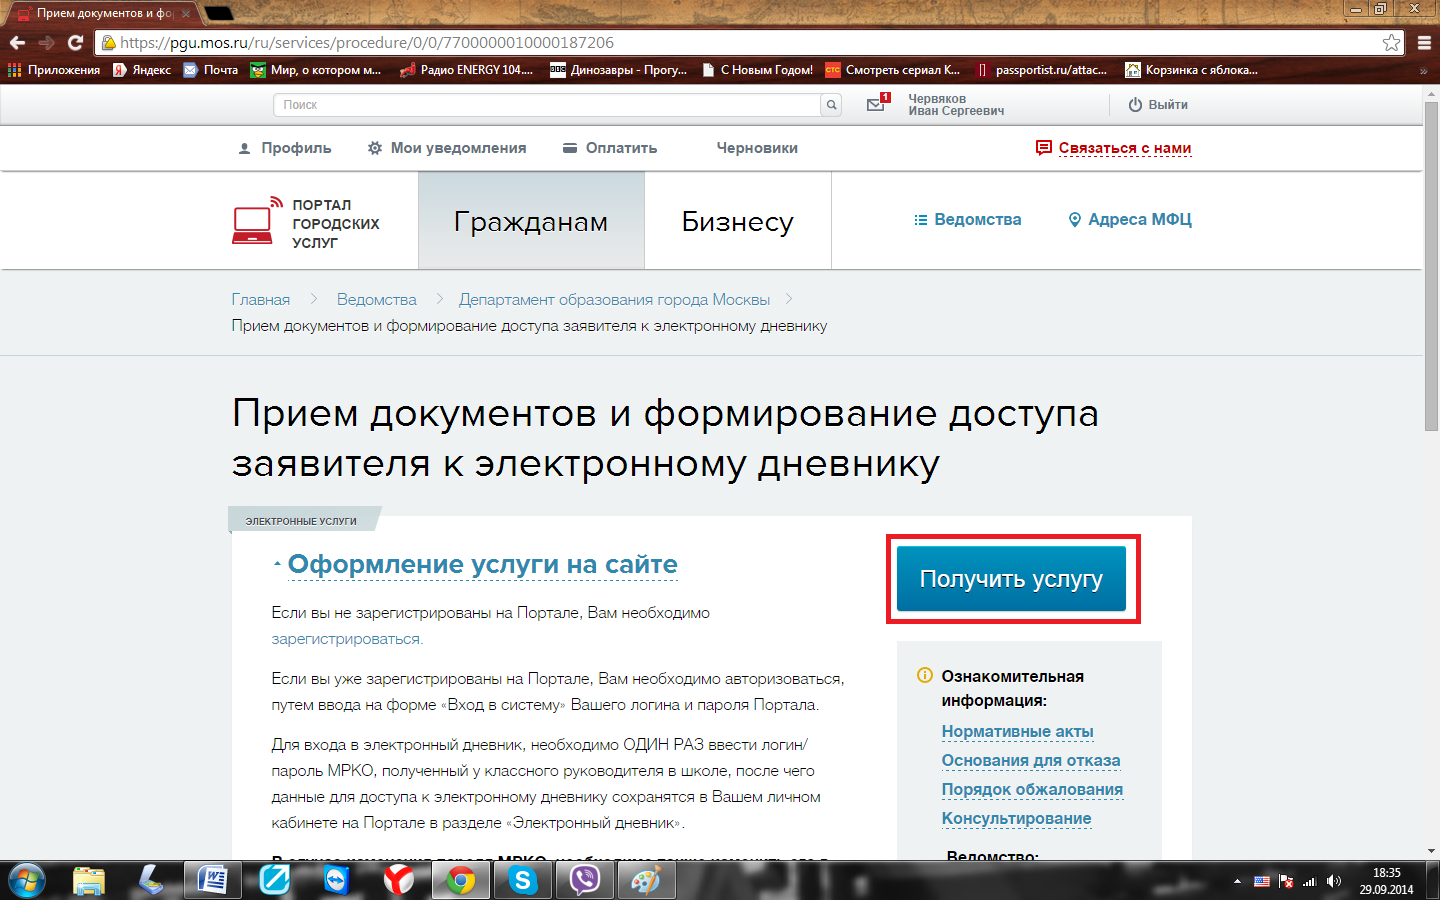Open Корзинка с яблока bookmark
1444x916 pixels.
tap(1194, 70)
